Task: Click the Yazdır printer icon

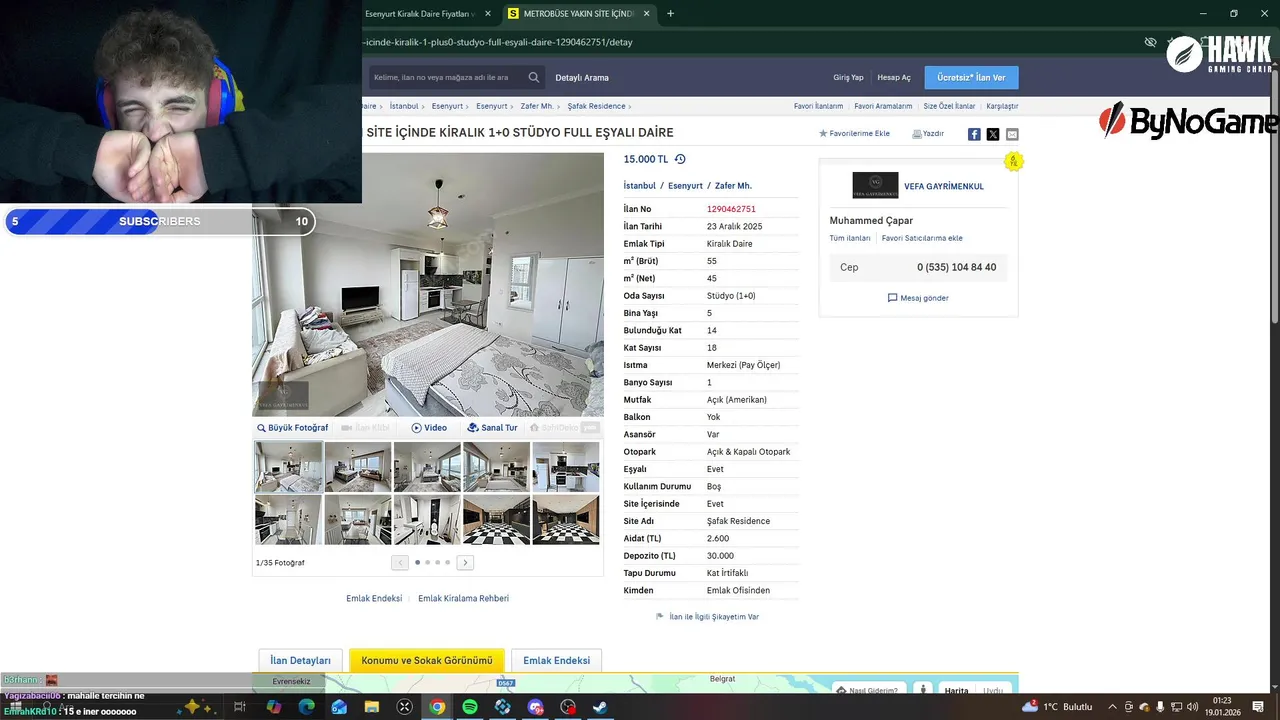Action: [916, 133]
